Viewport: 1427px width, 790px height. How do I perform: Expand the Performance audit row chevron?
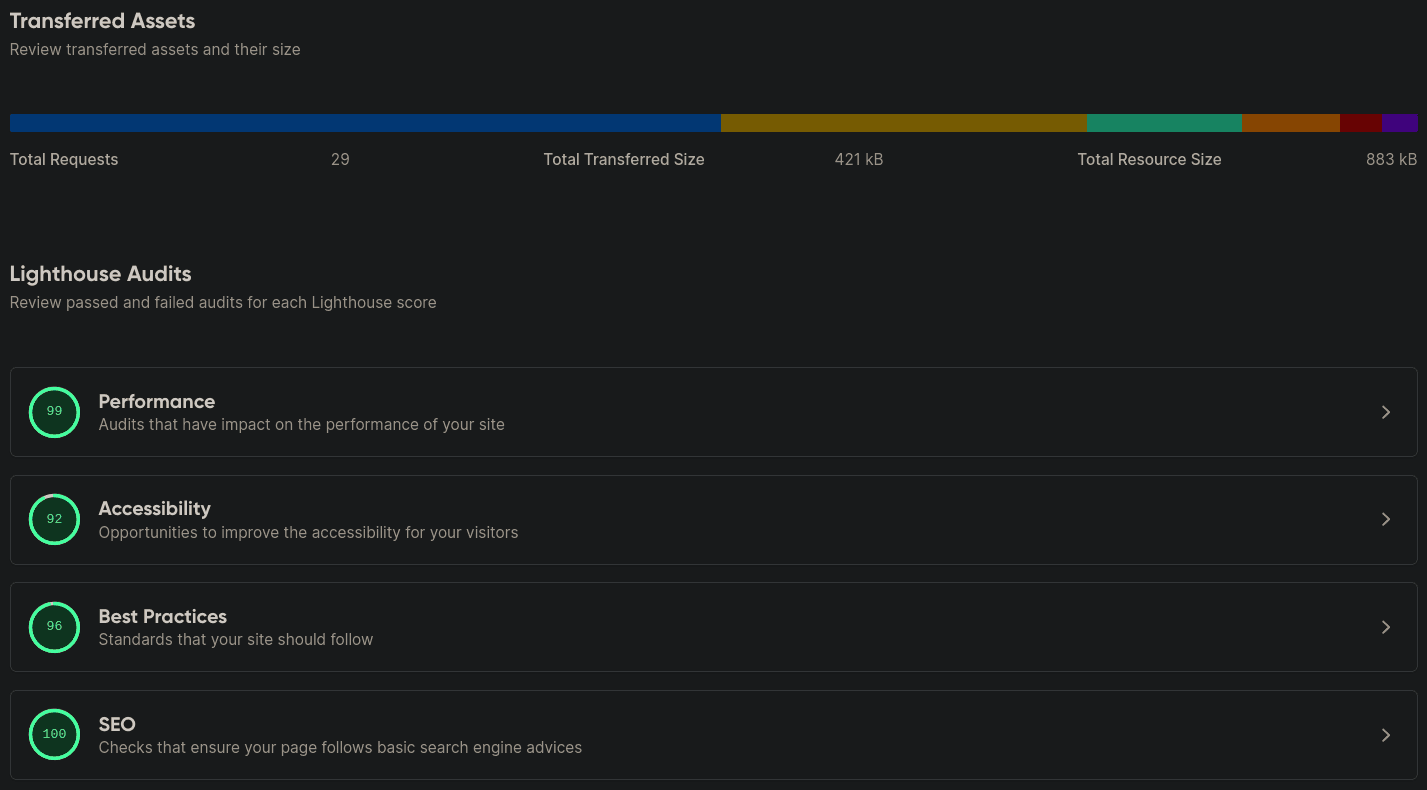coord(1385,412)
